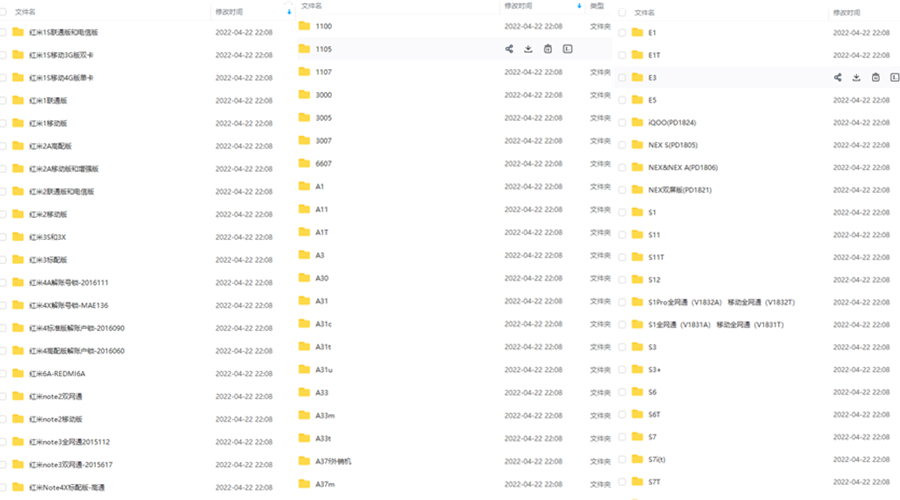Click the folder icon beside 红米4X解账号锁-MAE136
This screenshot has height=500, width=900.
pyautogui.click(x=18, y=305)
